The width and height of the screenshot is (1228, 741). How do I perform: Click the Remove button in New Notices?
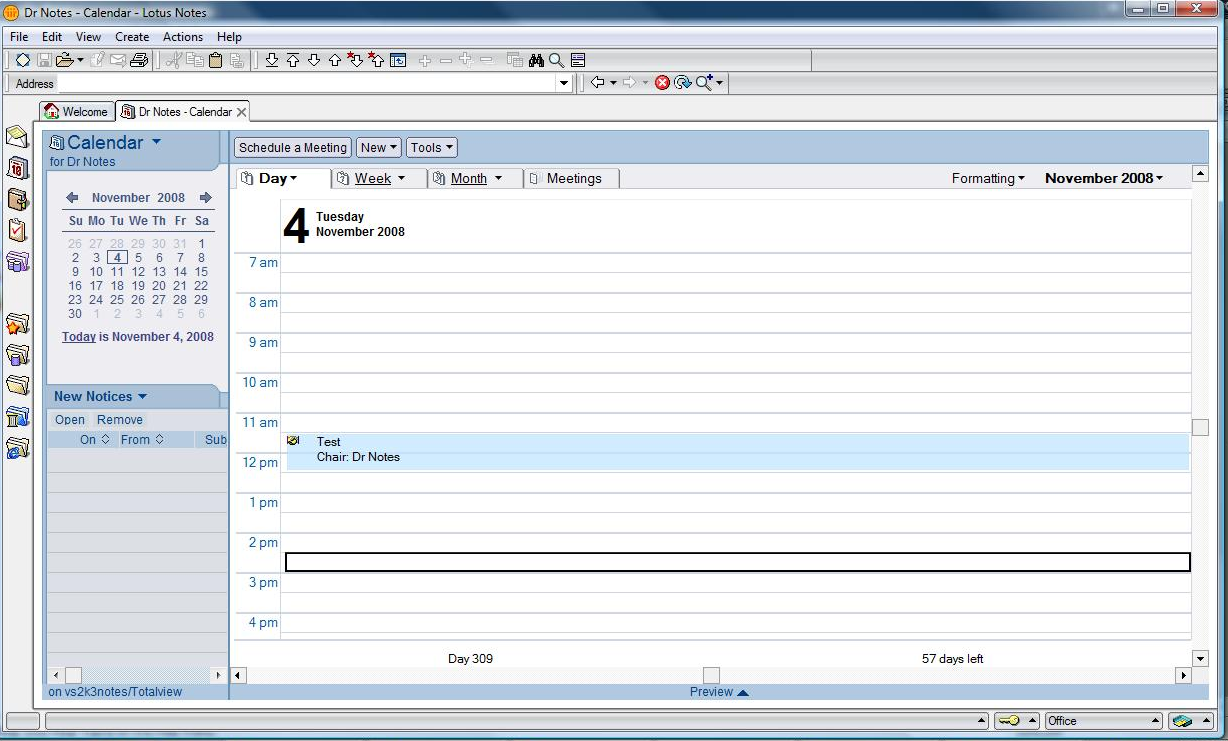tap(120, 420)
